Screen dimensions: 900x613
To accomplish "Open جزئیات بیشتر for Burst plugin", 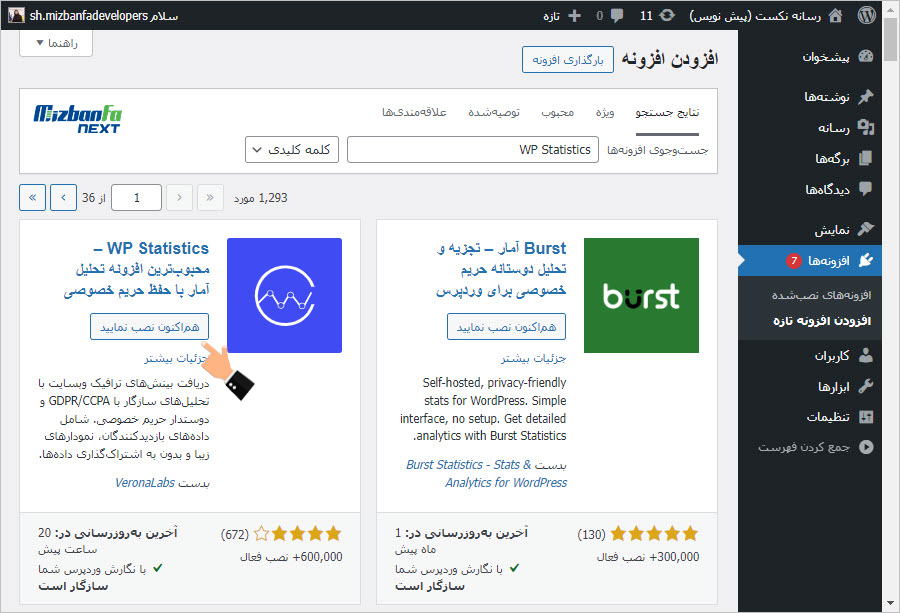I will pos(533,358).
